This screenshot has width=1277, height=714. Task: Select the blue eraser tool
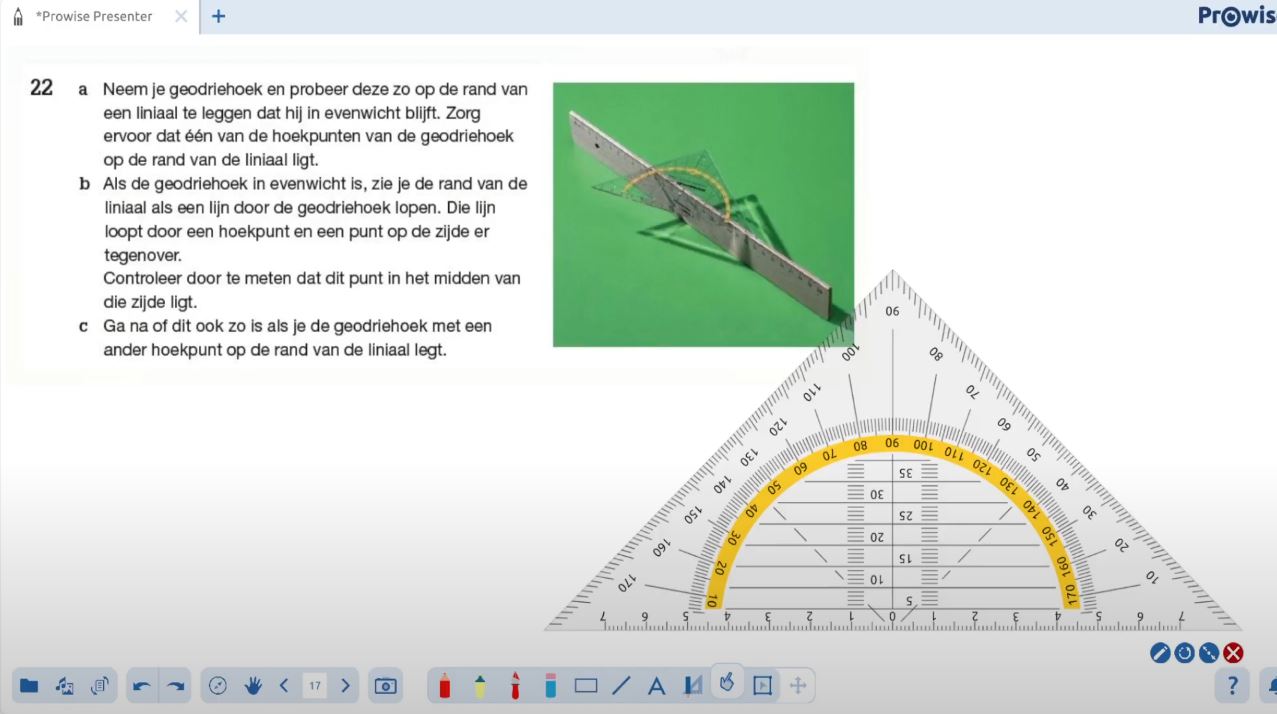550,686
